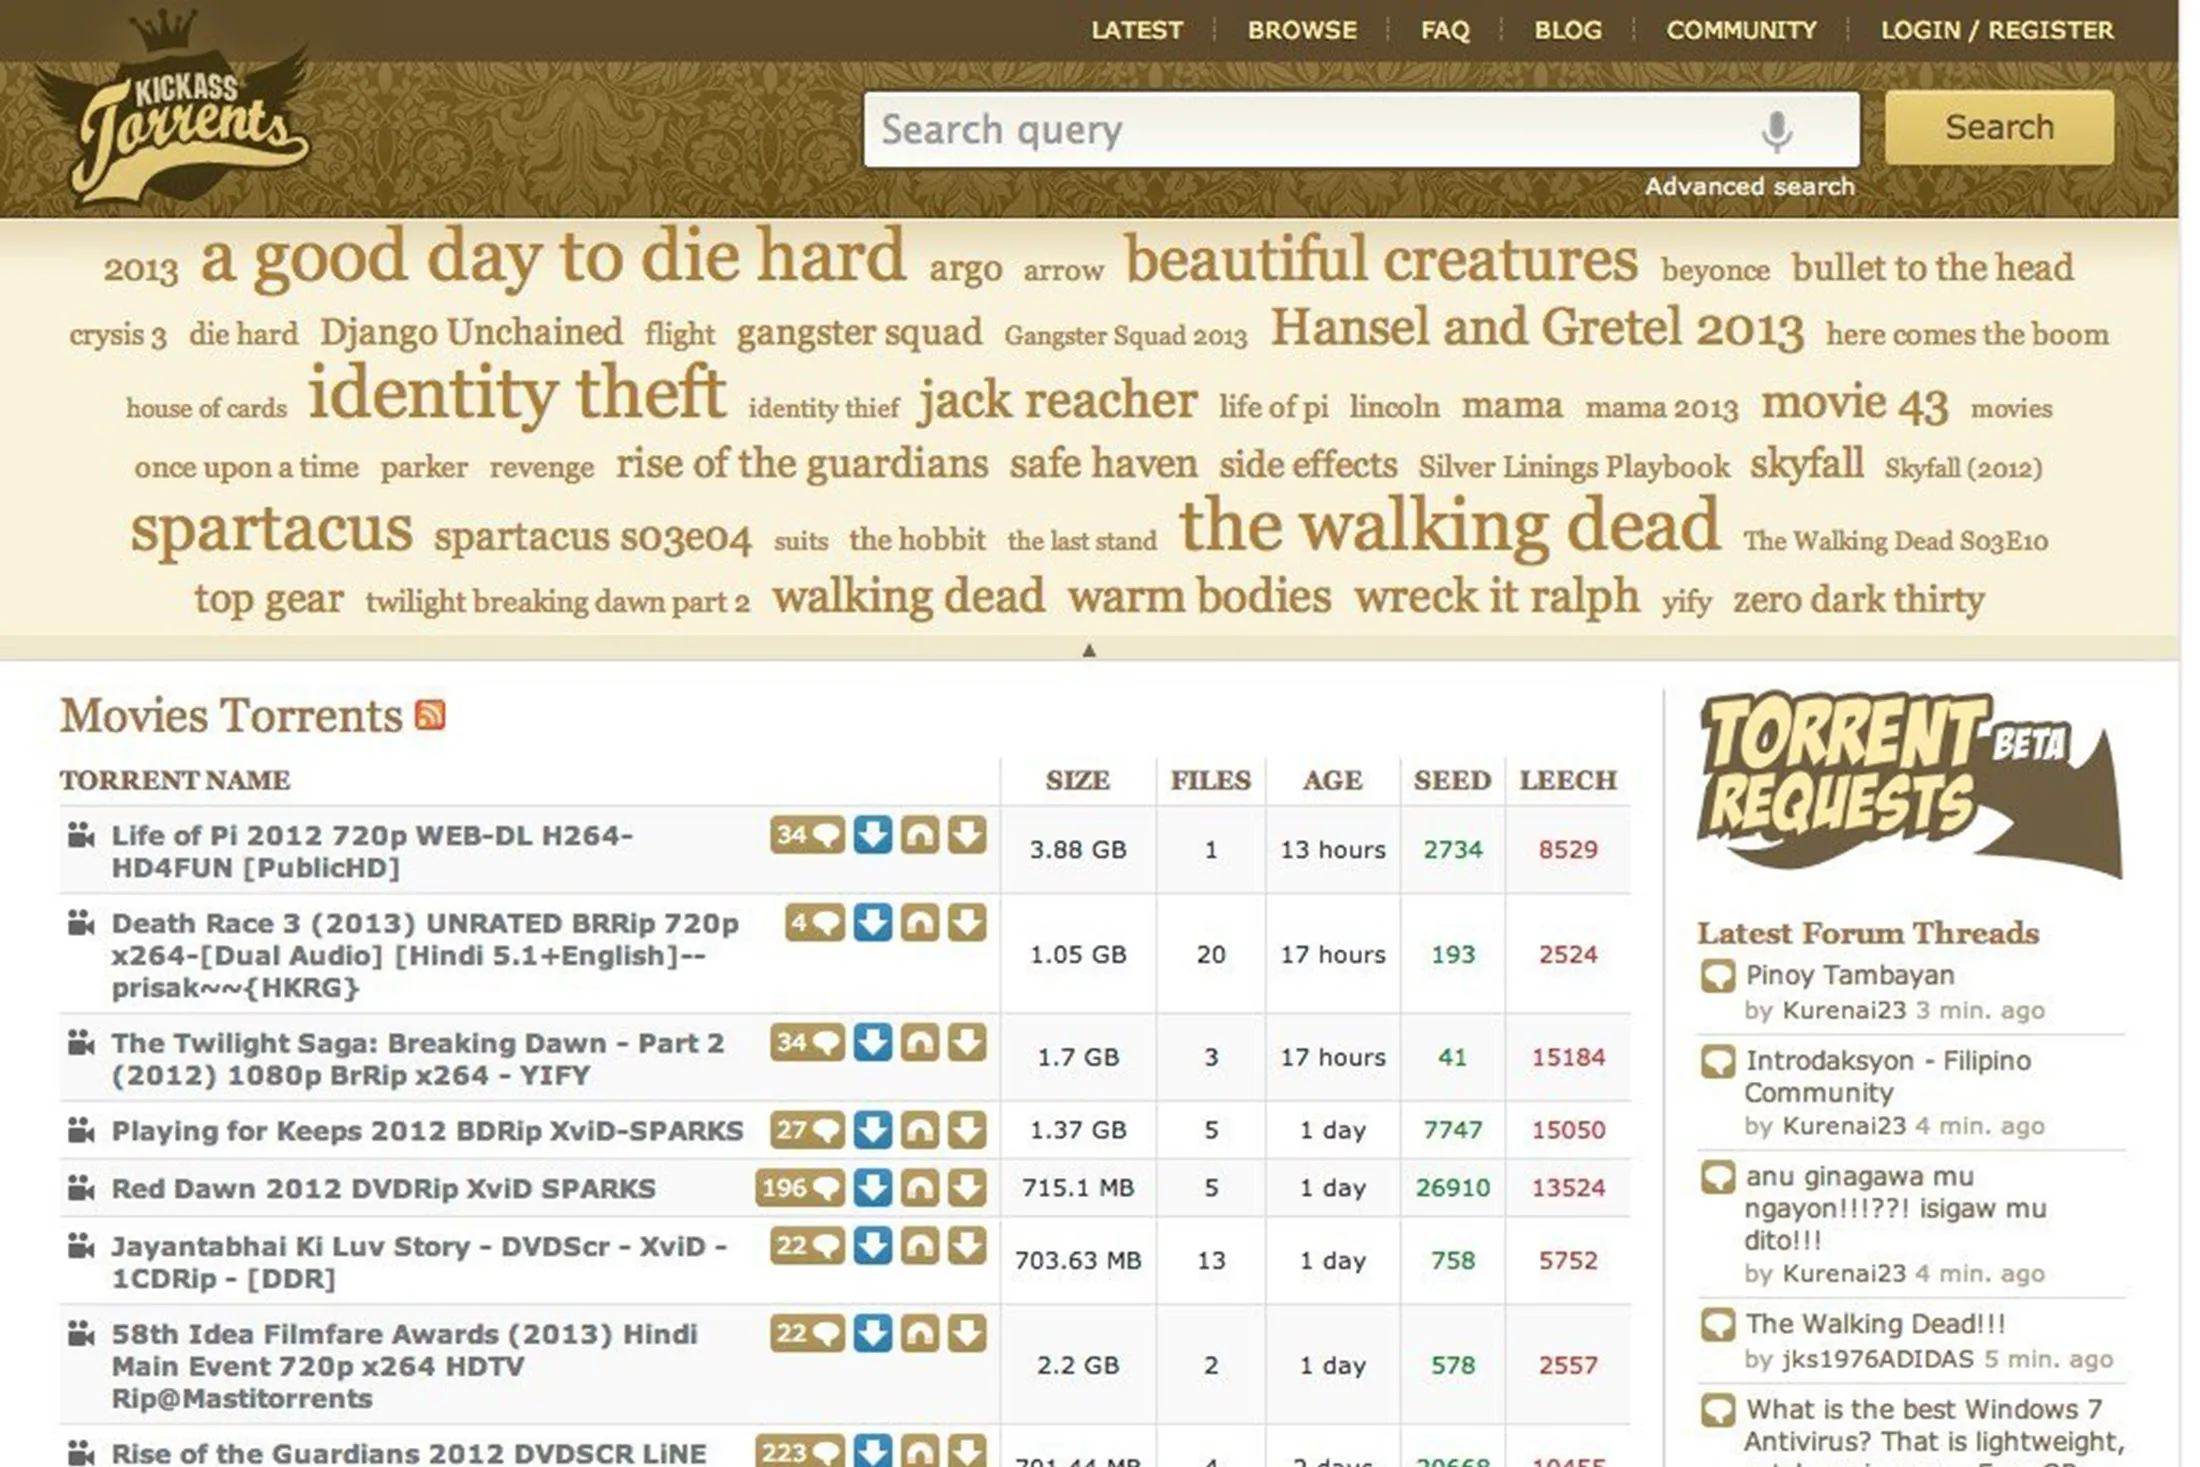Click the microphone voice search icon
This screenshot has height=1467, width=2200.
point(1776,131)
